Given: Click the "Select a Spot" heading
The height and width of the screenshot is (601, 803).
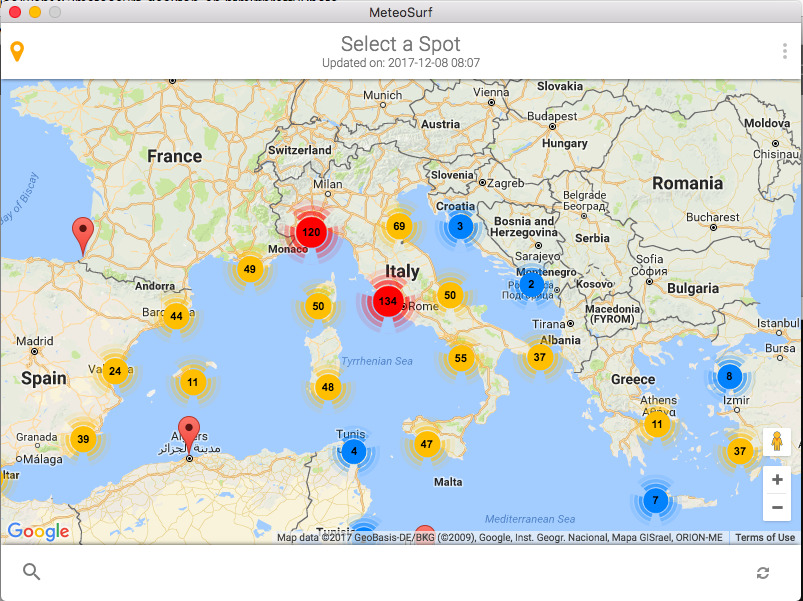Looking at the screenshot, I should [x=401, y=44].
